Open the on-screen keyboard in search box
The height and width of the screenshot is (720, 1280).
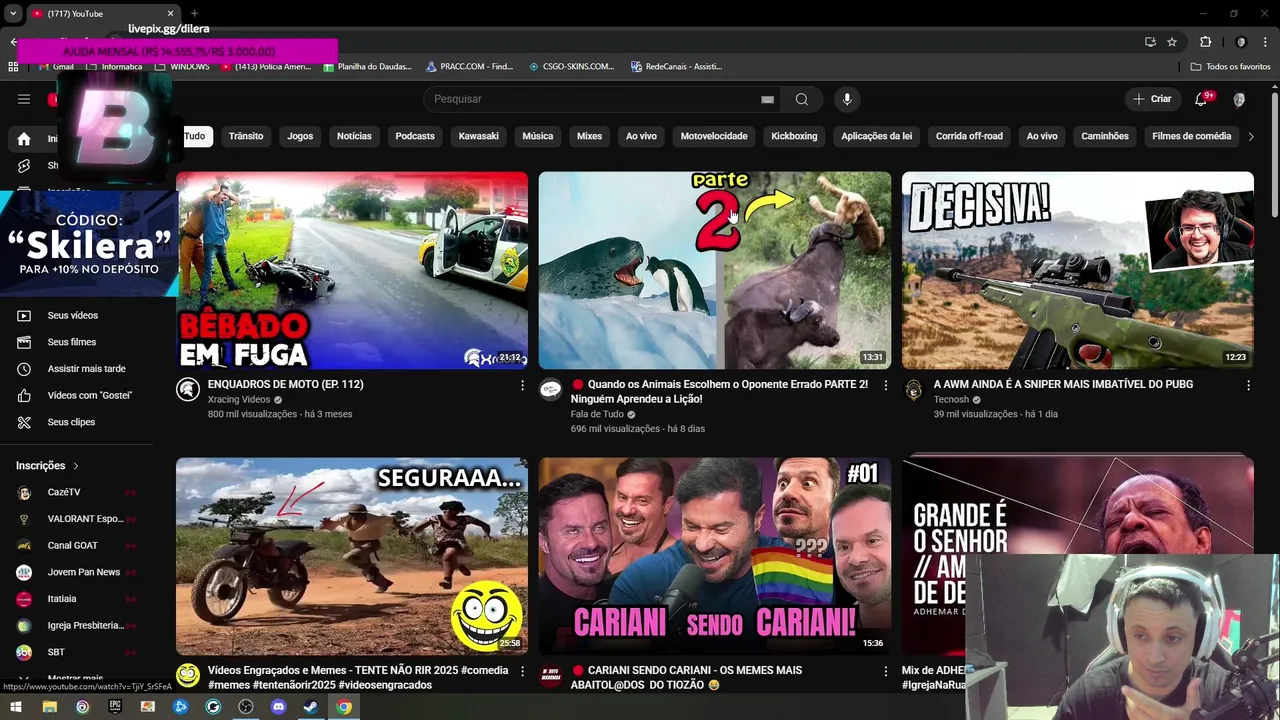[x=767, y=99]
